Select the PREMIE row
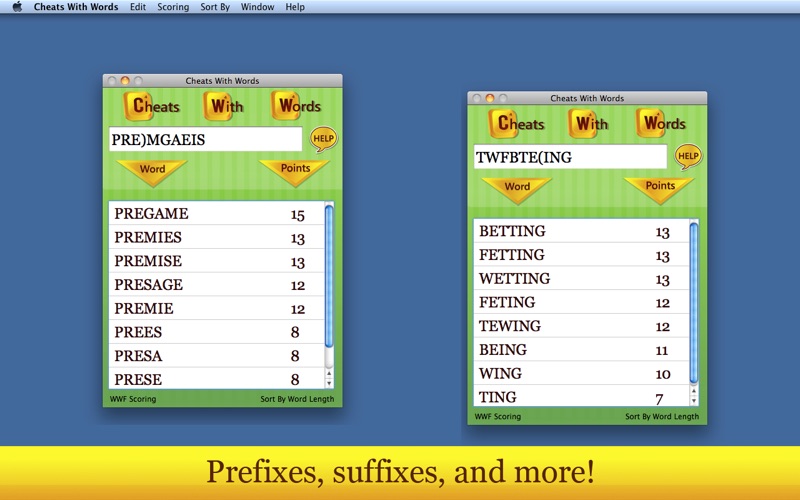 tap(216, 308)
